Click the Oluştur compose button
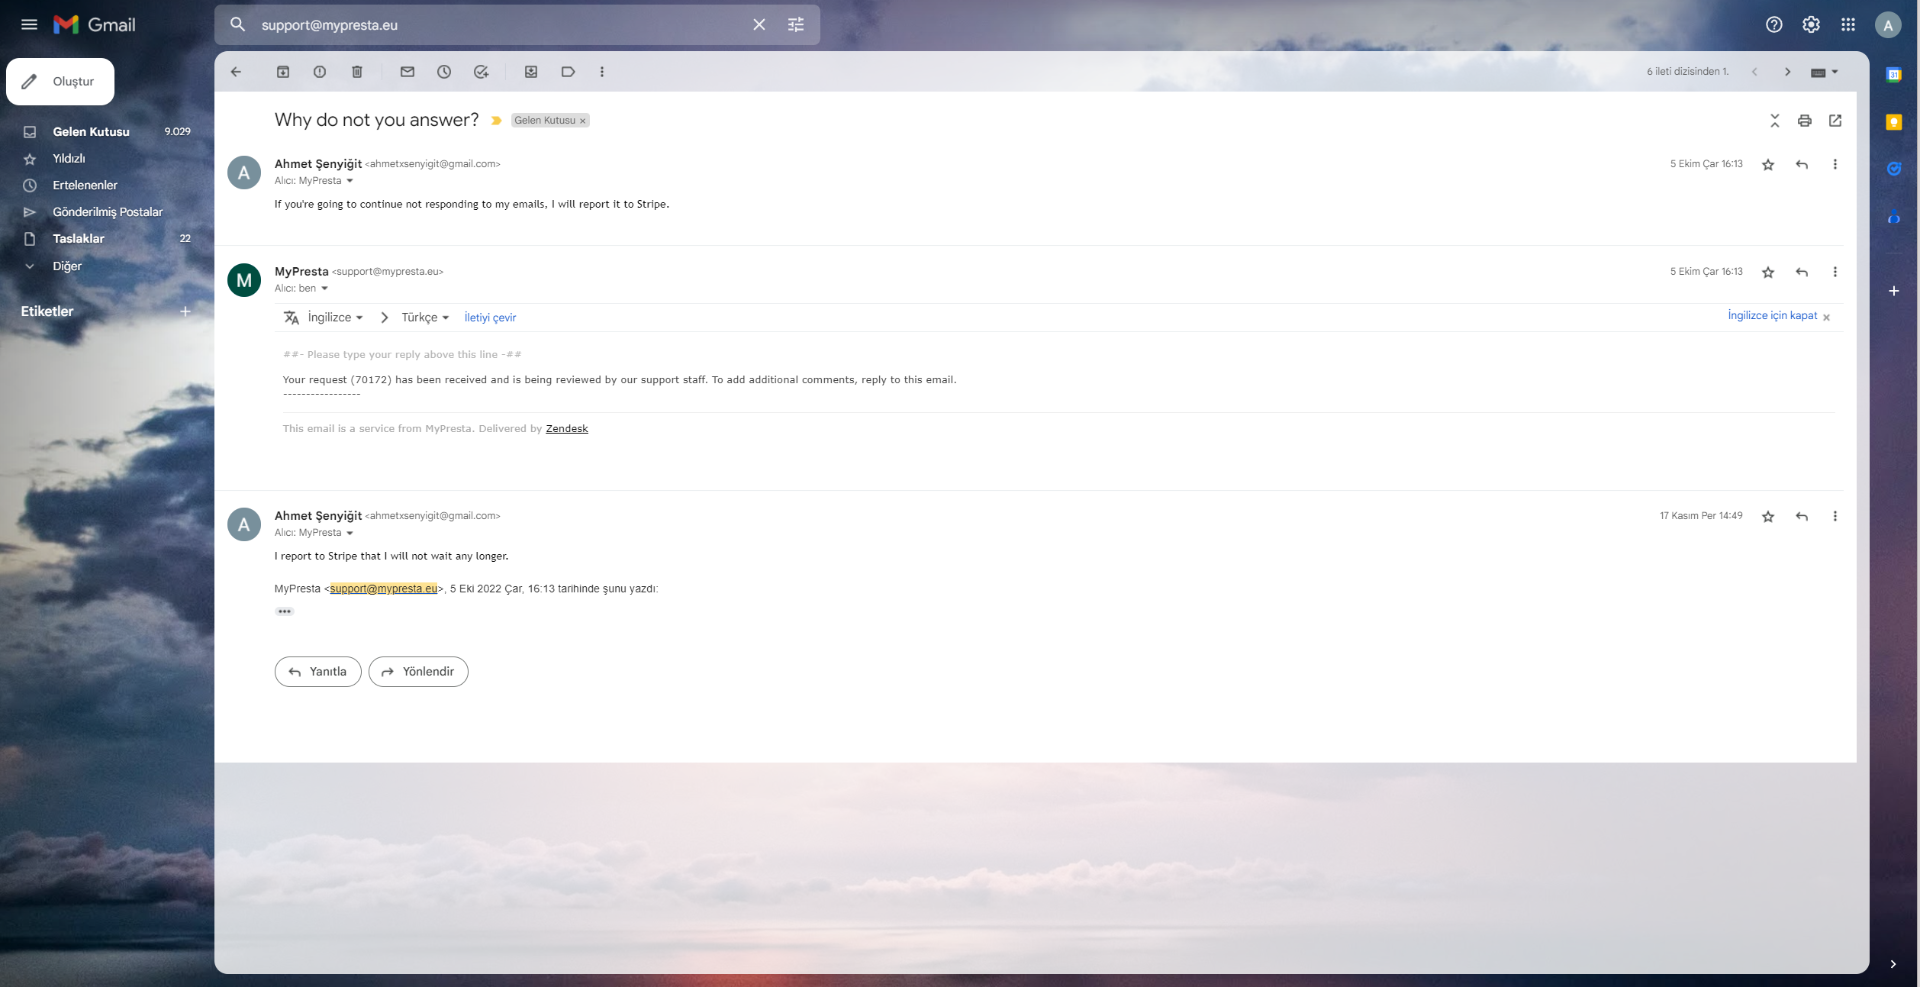This screenshot has width=1920, height=987. 60,82
